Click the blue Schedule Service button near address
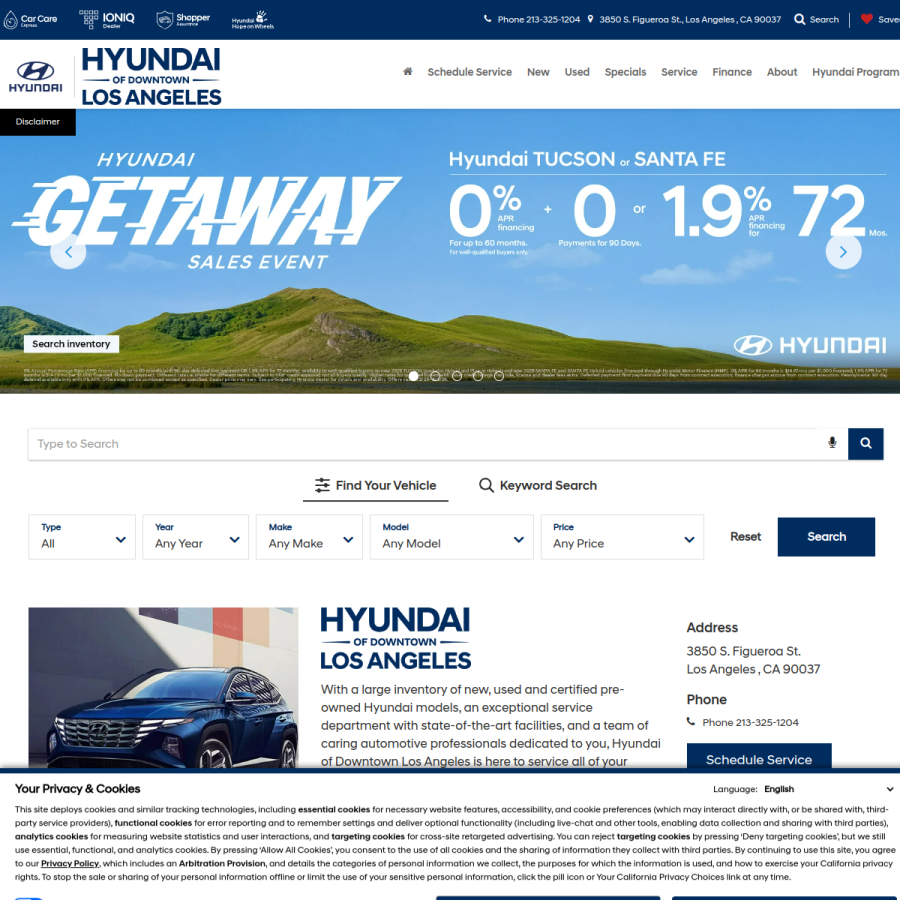900x900 pixels. coord(759,757)
